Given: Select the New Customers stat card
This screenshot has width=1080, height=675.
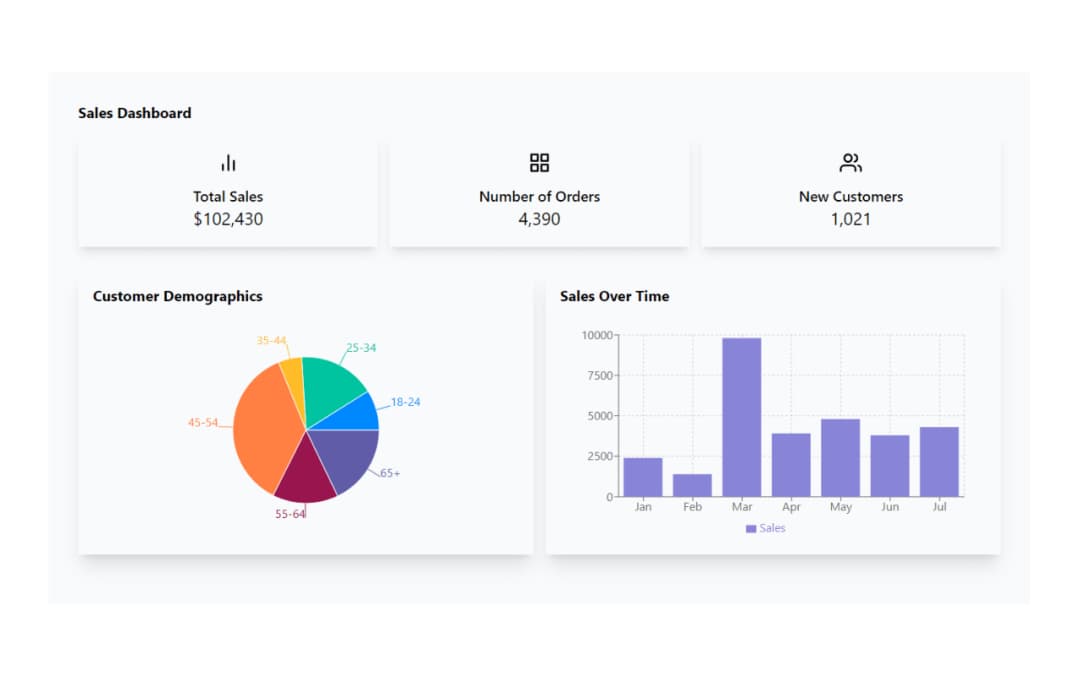Looking at the screenshot, I should 851,191.
